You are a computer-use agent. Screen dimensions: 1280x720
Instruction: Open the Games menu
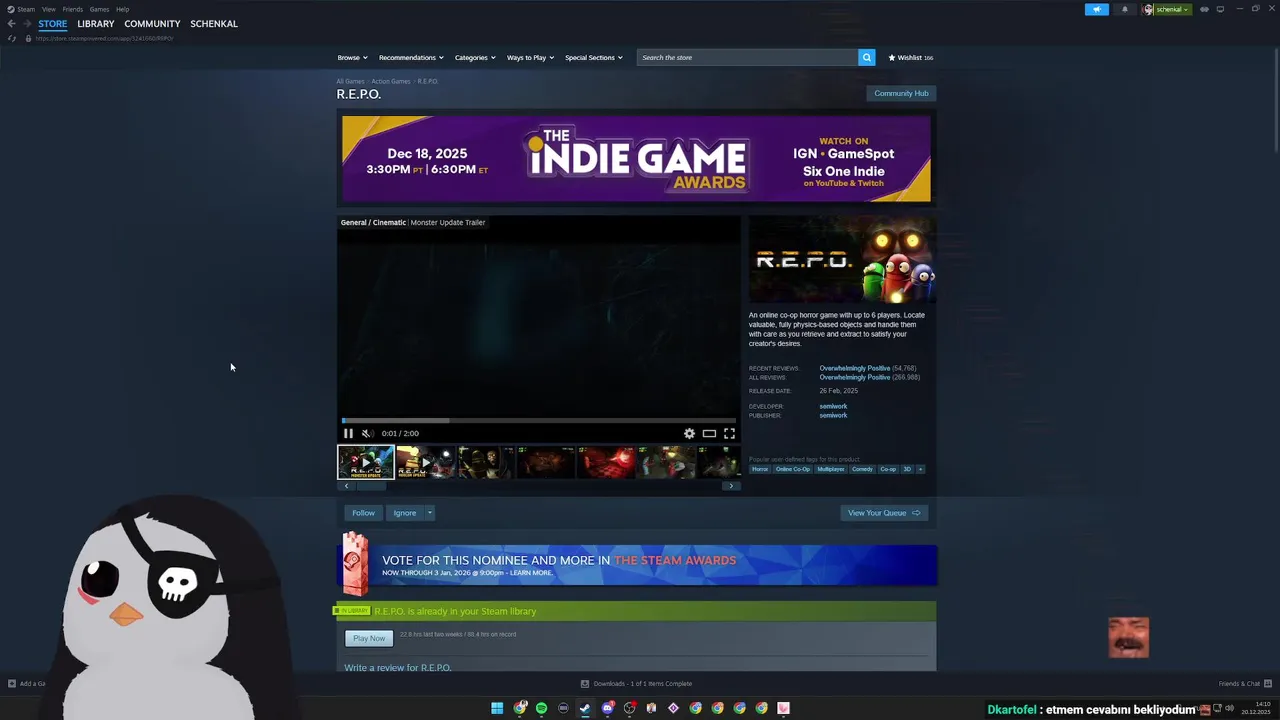pyautogui.click(x=99, y=9)
